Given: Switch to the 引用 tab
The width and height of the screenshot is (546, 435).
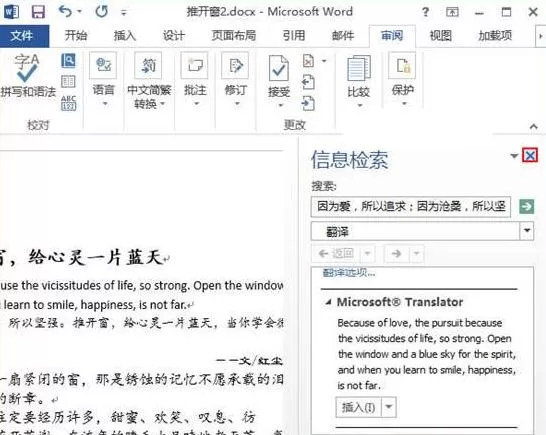Looking at the screenshot, I should 294,36.
